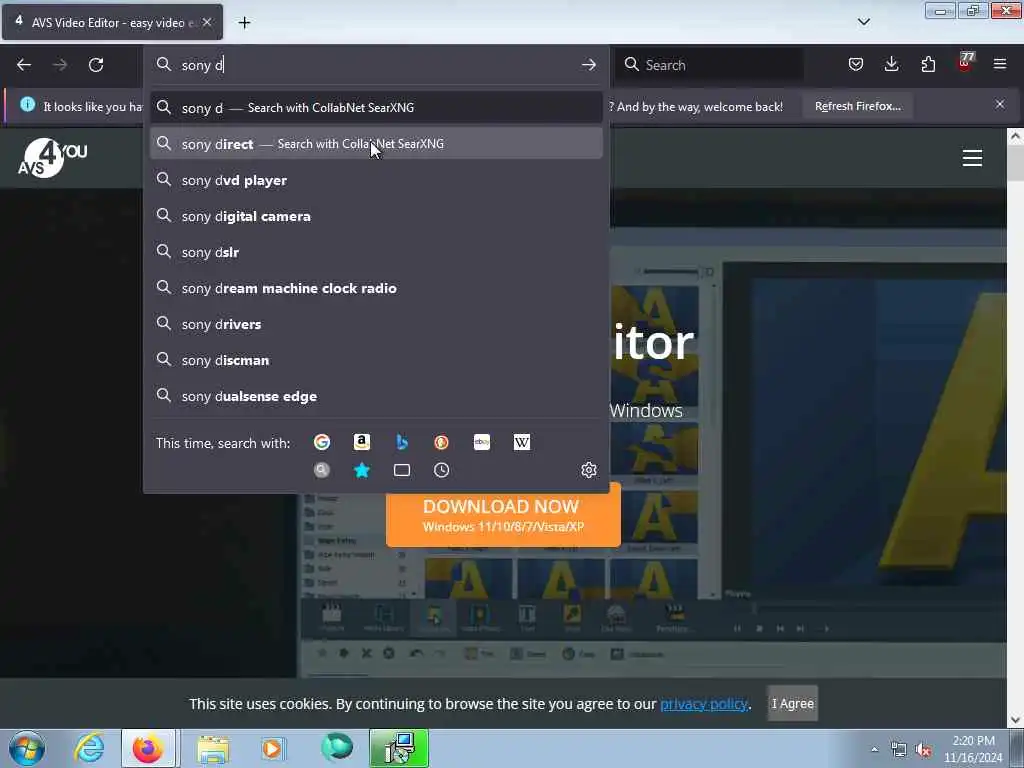Search in Bookmarks via the star icon
Image resolution: width=1024 pixels, height=768 pixels.
point(362,470)
